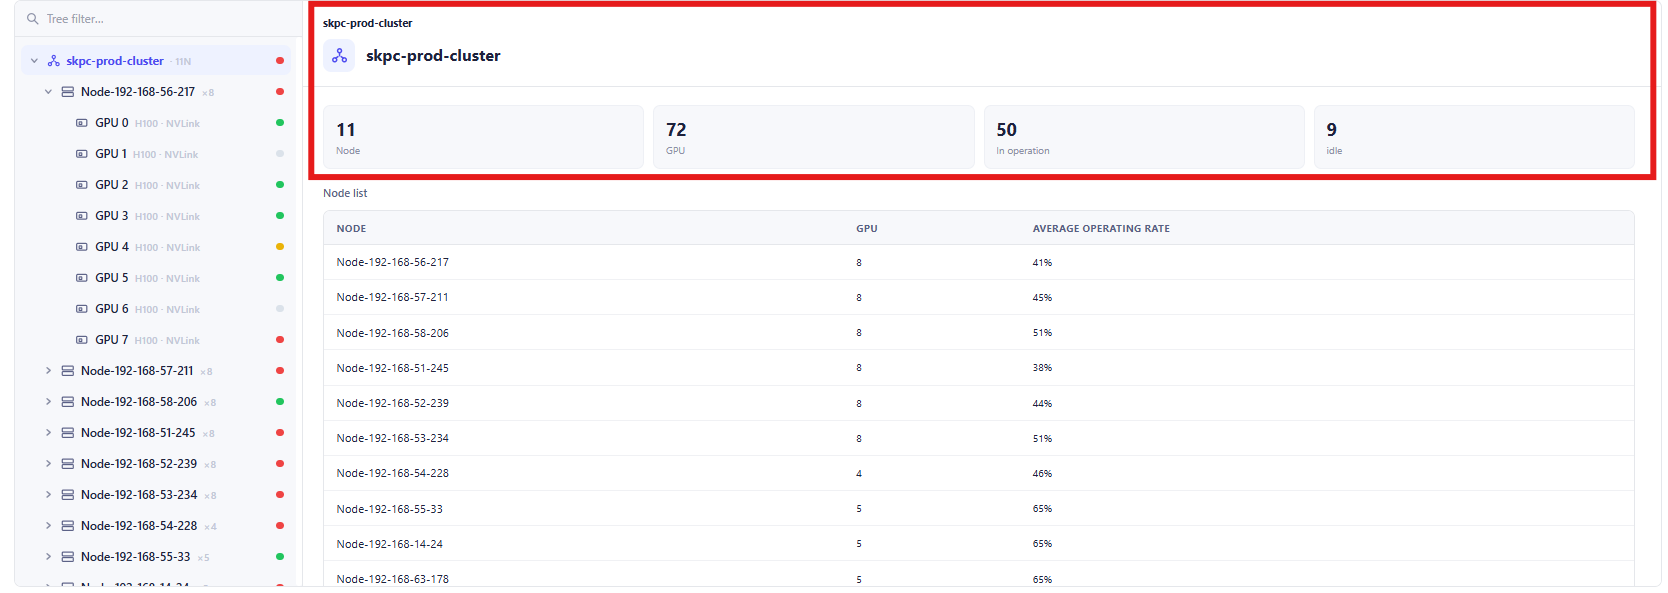This screenshot has width=1668, height=593.
Task: Click the cluster icon beside skpc-prod-cluster header
Action: point(340,56)
